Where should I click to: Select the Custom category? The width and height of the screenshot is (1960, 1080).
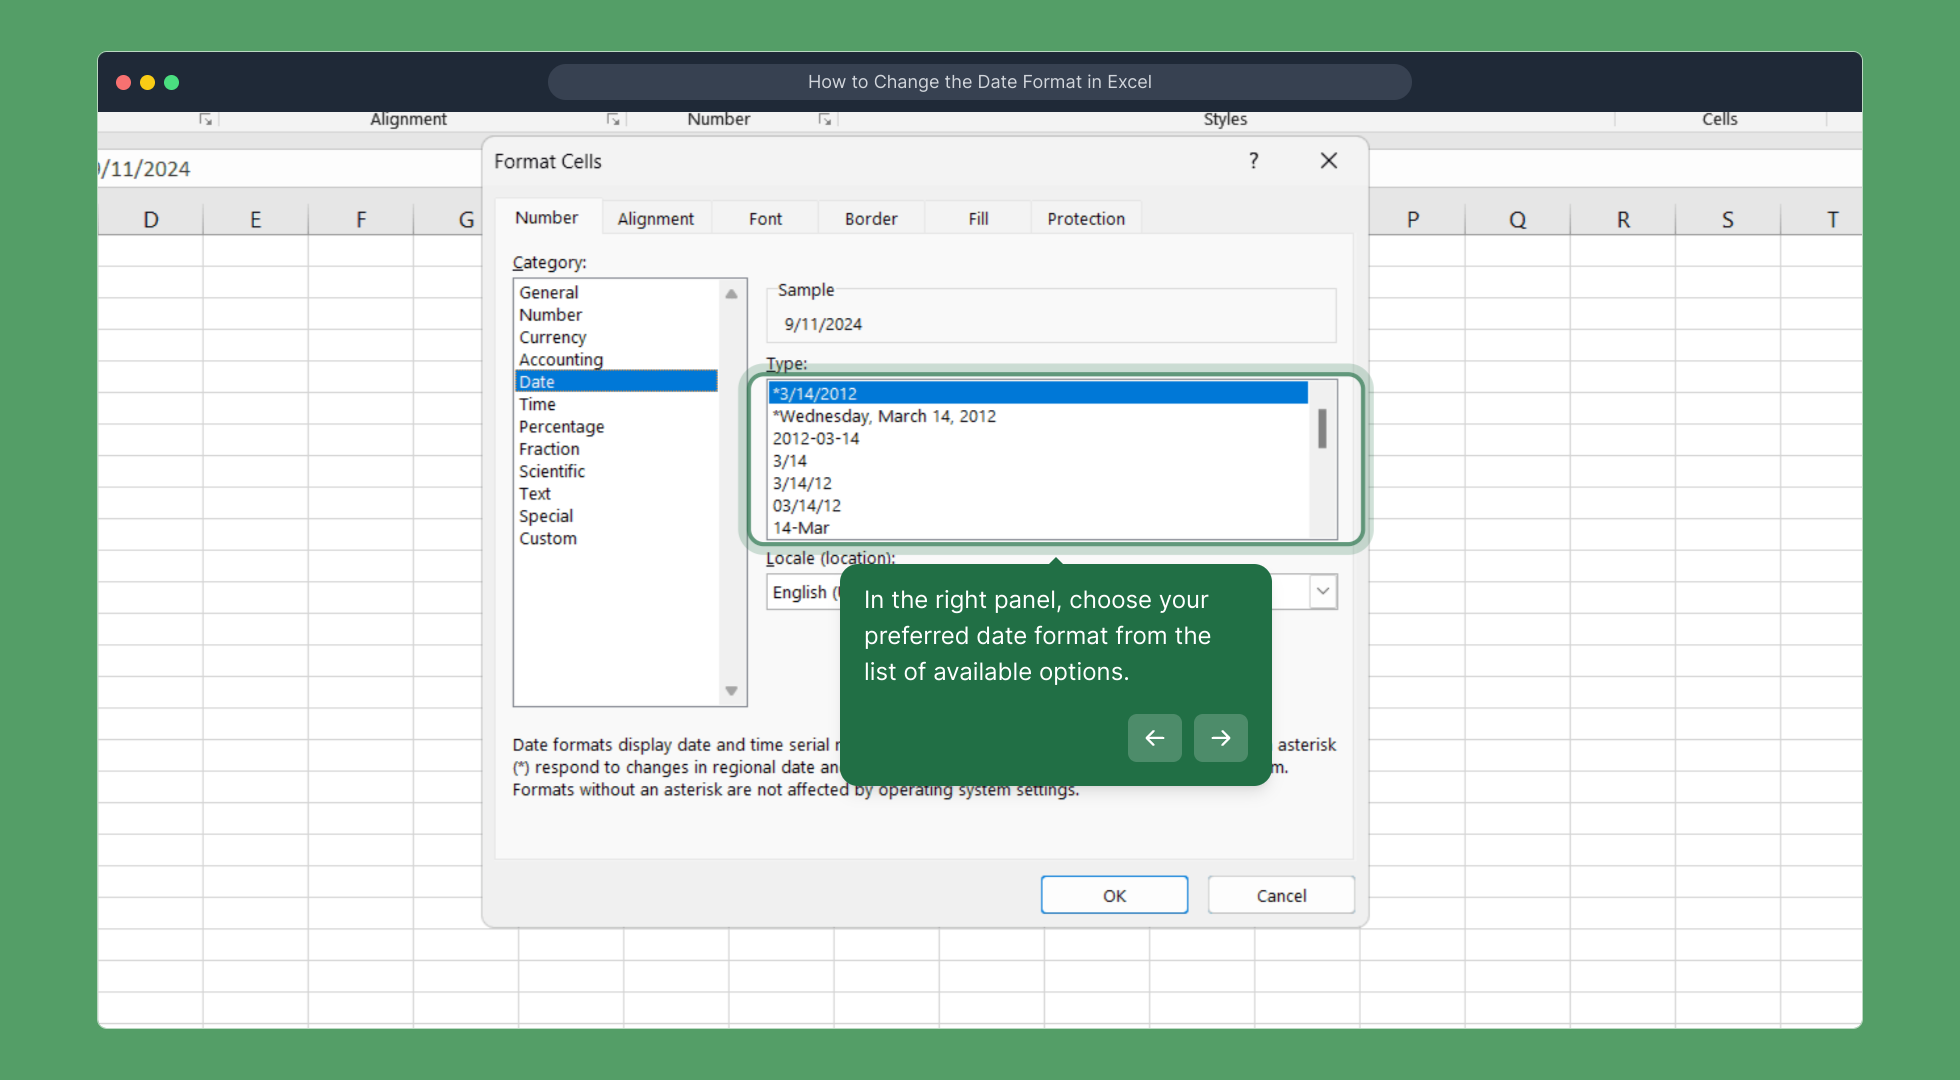click(548, 538)
